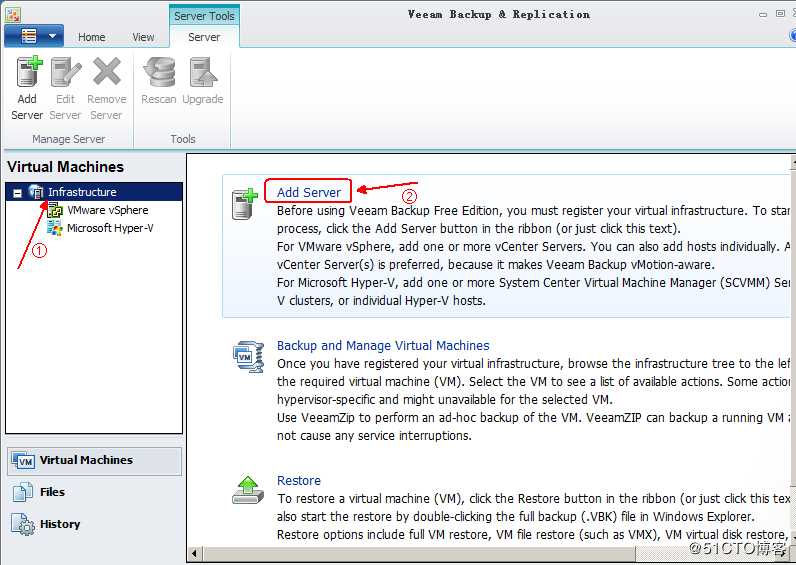The width and height of the screenshot is (796, 565).
Task: Click the Files pane documents icon
Action: pyautogui.click(x=22, y=492)
